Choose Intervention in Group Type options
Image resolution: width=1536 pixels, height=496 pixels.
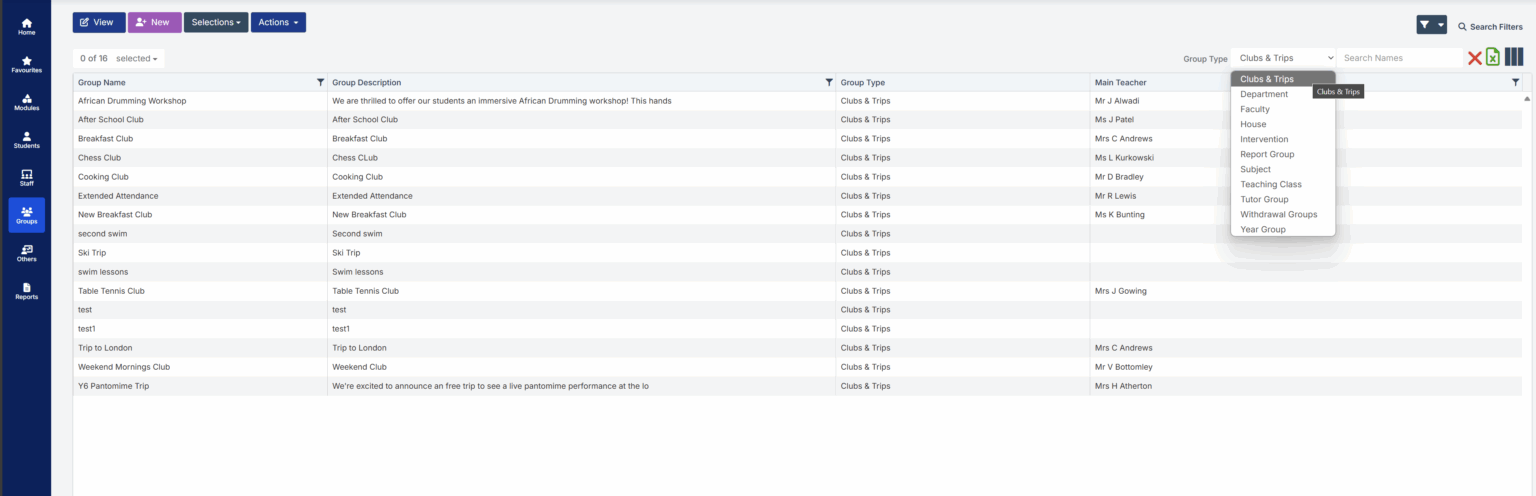pos(1264,139)
